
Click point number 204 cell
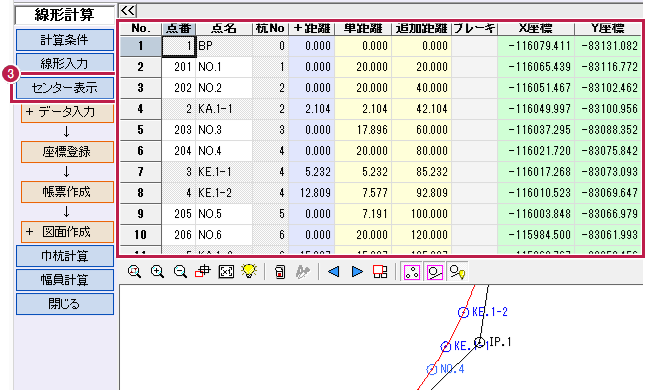point(179,151)
